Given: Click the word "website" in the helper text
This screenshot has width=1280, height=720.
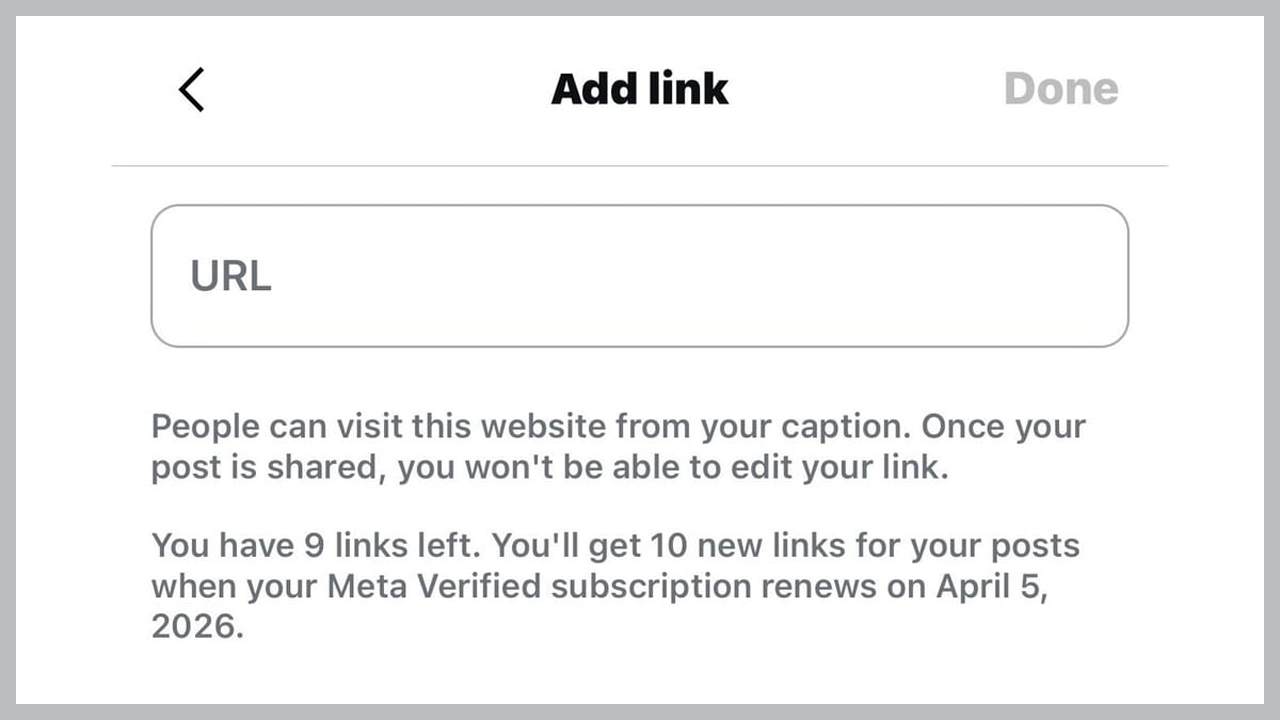Looking at the screenshot, I should coord(543,427).
